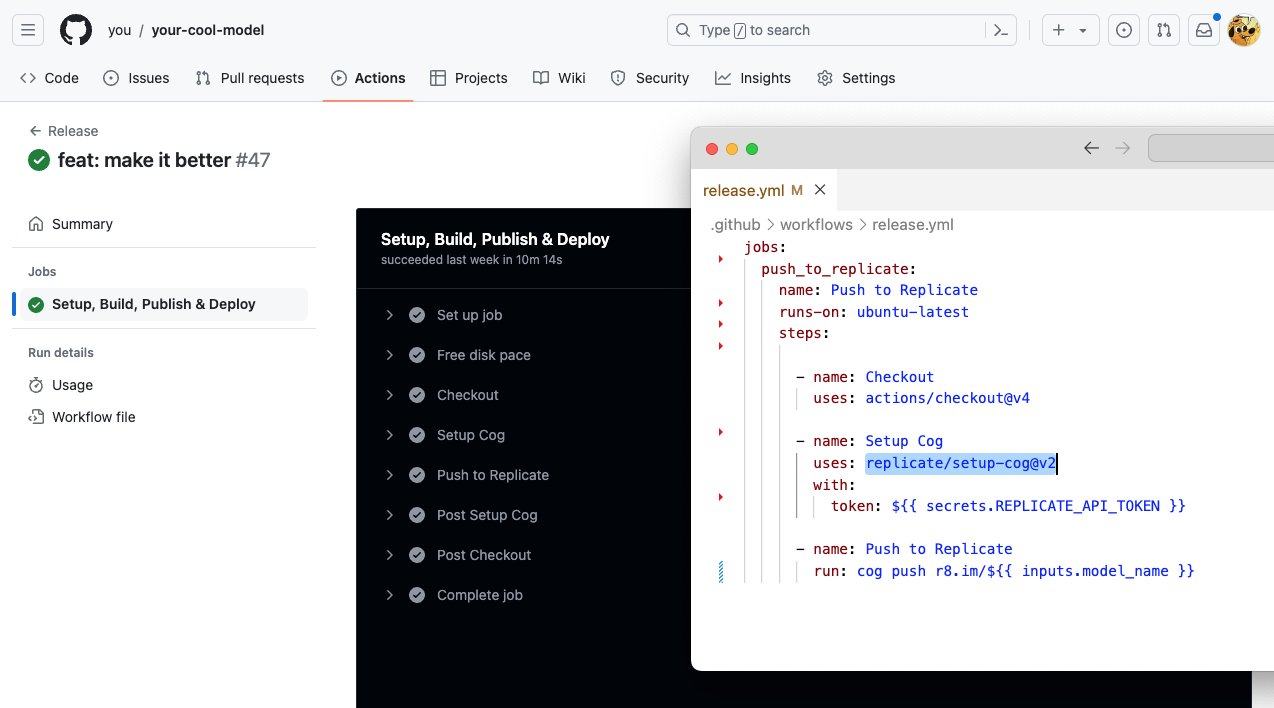Switch to the Pull requests tab
This screenshot has width=1274, height=708.
click(250, 78)
